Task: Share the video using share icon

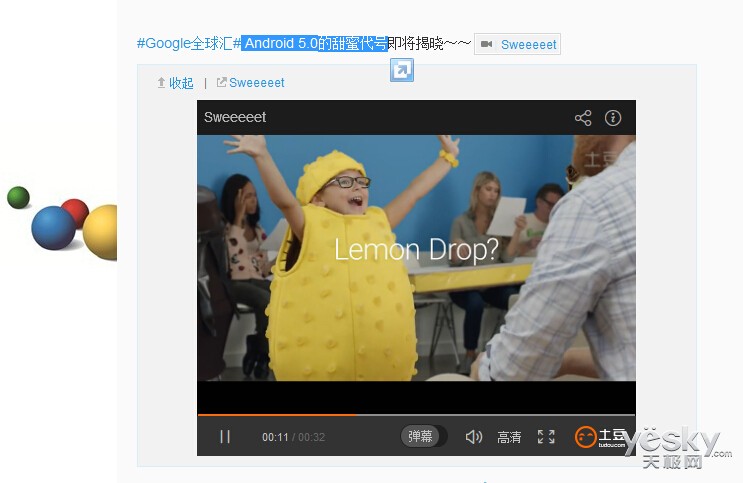Action: point(583,118)
